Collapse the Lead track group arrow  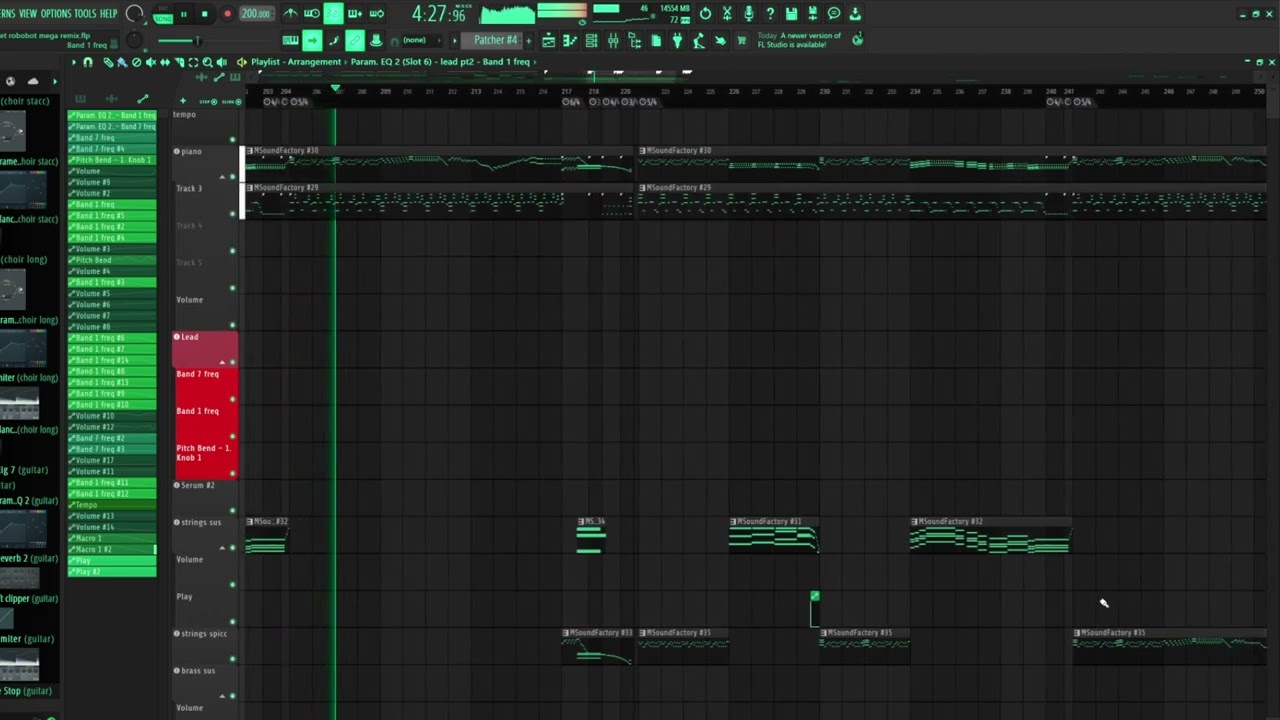223,362
